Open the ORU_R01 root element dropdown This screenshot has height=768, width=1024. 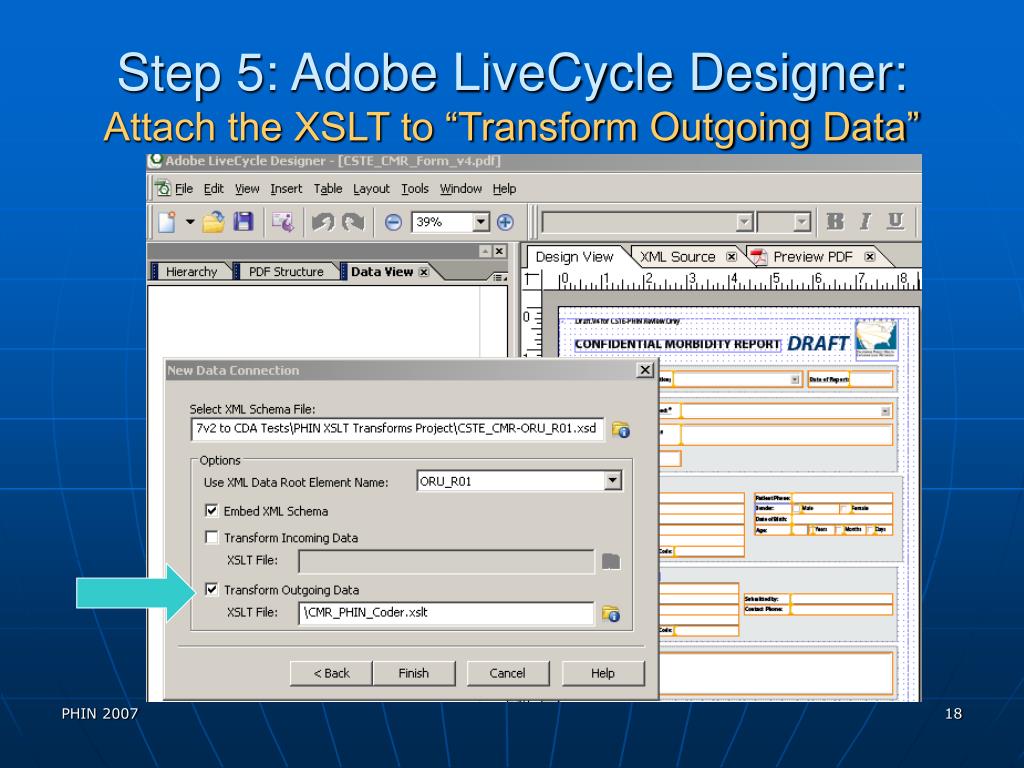click(x=612, y=481)
